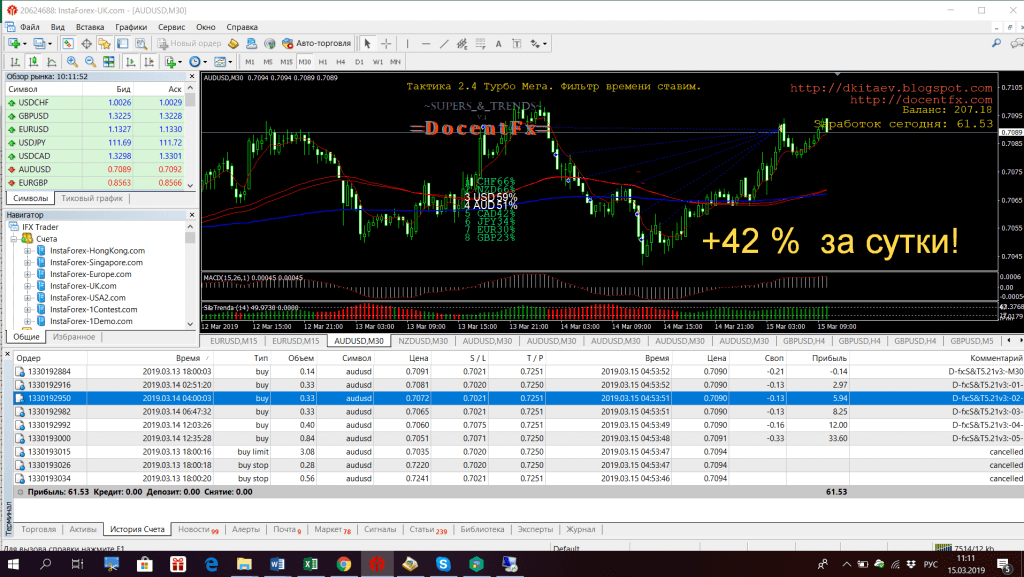Pick the Horizontal Line drawing tool
This screenshot has height=577, width=1024.
point(426,44)
